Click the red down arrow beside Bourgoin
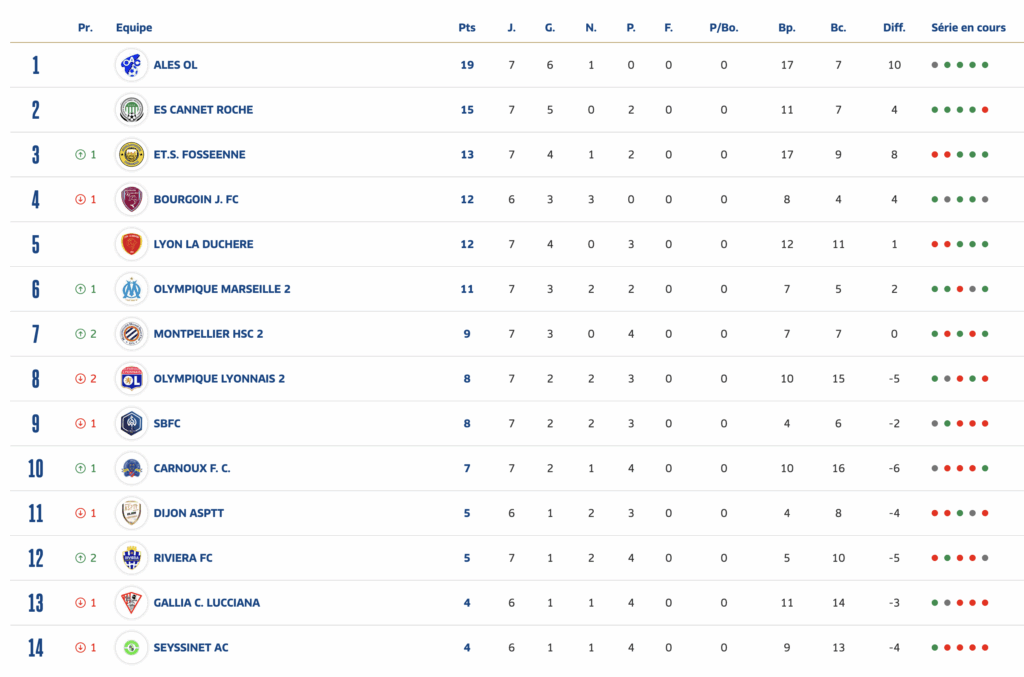The image size is (1024, 677). [x=80, y=199]
